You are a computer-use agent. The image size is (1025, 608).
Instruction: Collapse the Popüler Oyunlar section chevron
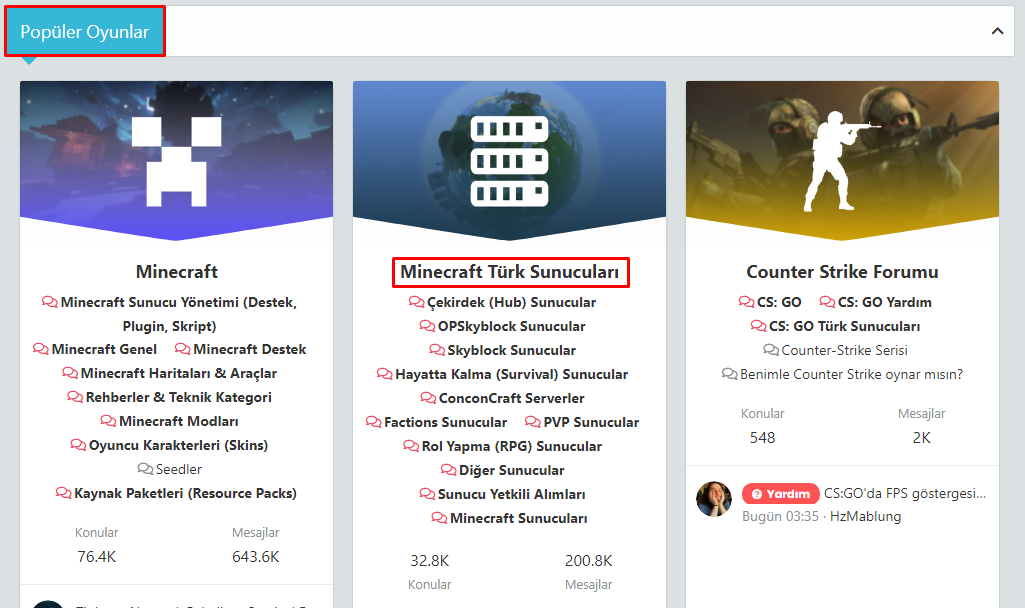point(997,31)
